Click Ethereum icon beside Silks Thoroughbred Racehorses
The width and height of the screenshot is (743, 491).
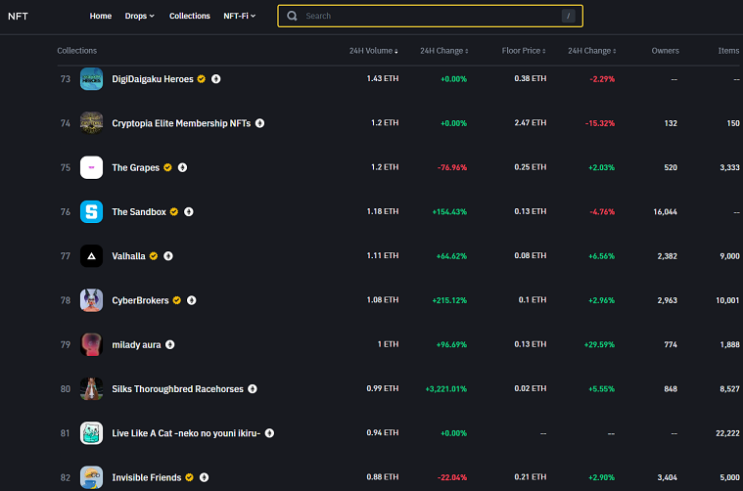pos(252,389)
